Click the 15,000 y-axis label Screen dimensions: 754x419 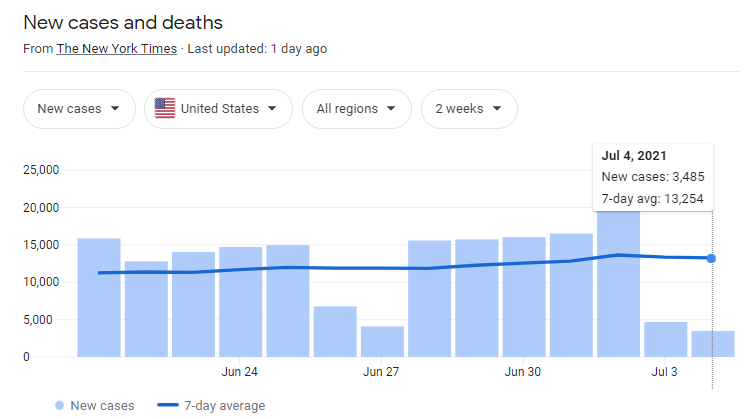coord(41,245)
